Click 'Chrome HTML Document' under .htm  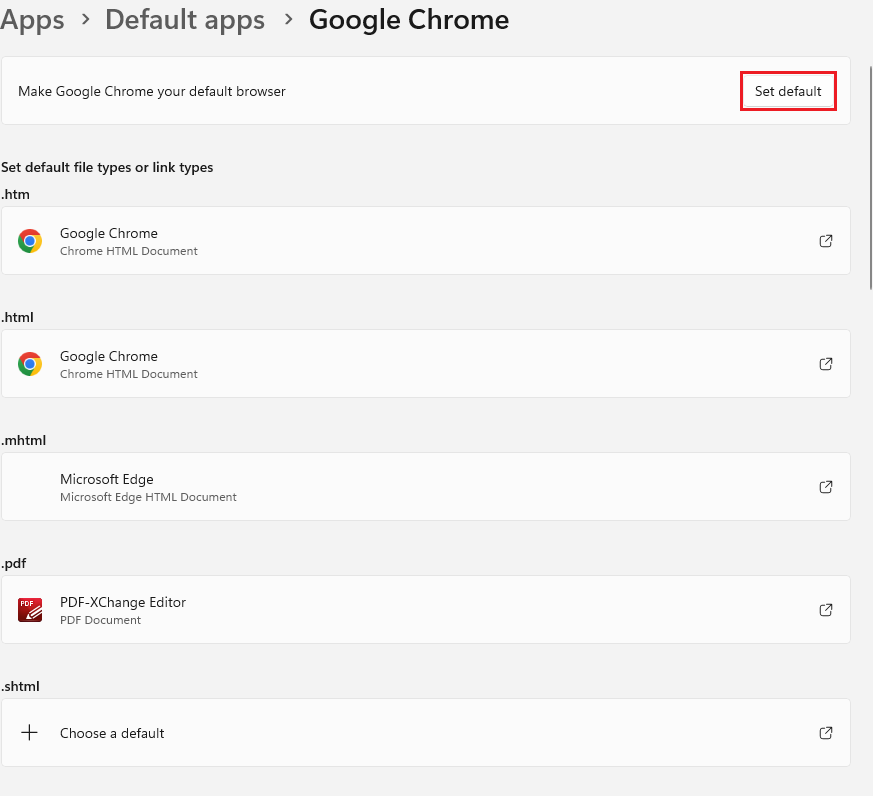(129, 251)
